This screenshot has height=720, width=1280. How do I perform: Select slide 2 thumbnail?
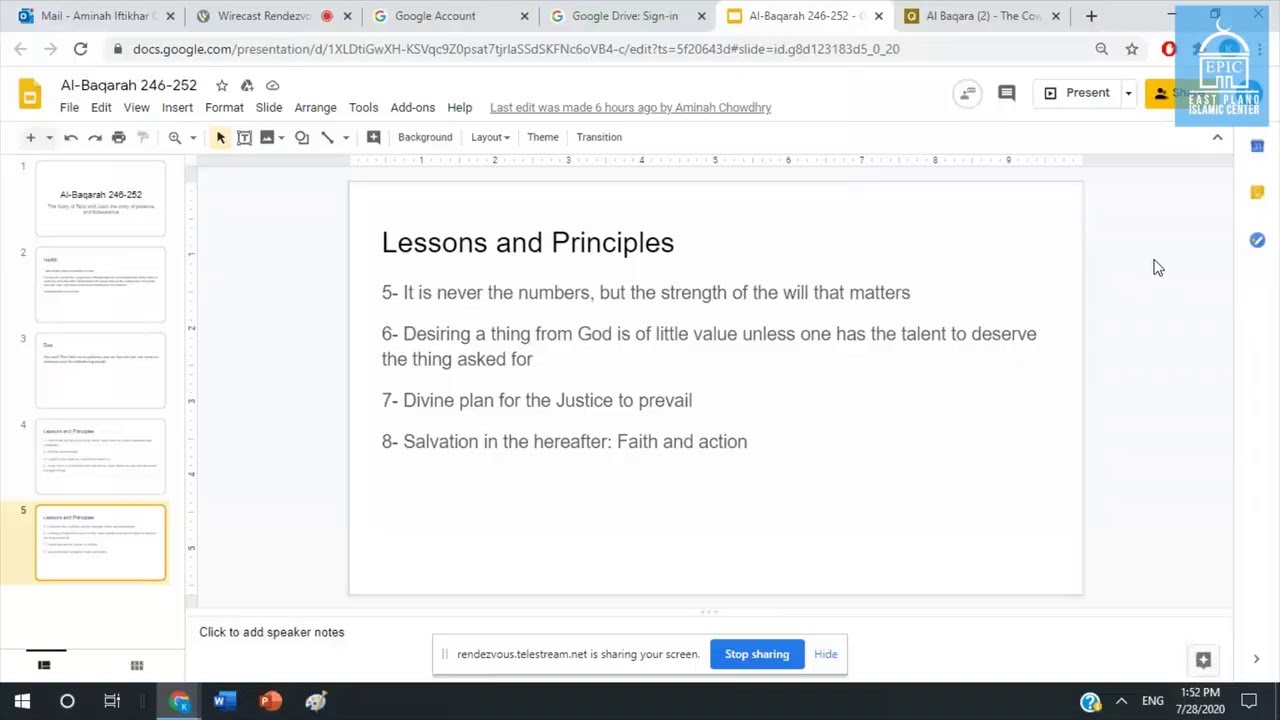pos(101,285)
